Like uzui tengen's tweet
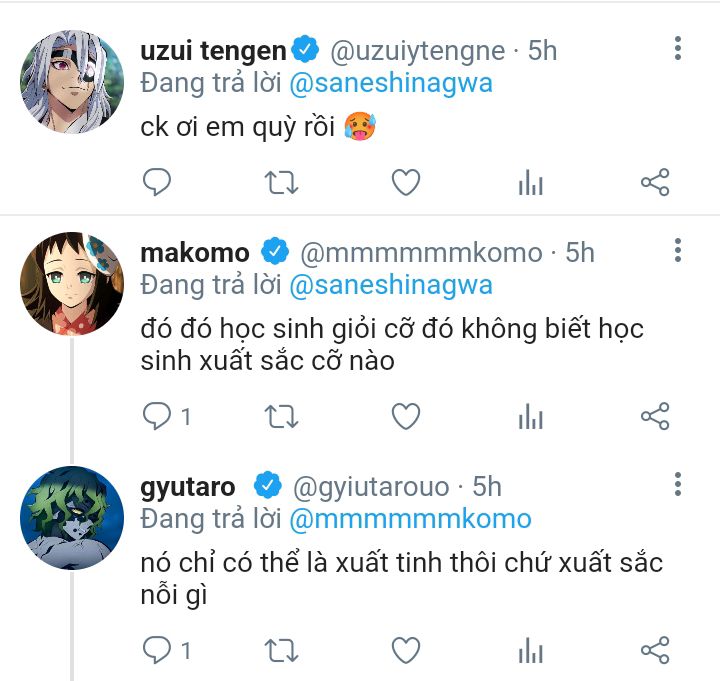Viewport: 720px width, 681px height. tap(405, 182)
